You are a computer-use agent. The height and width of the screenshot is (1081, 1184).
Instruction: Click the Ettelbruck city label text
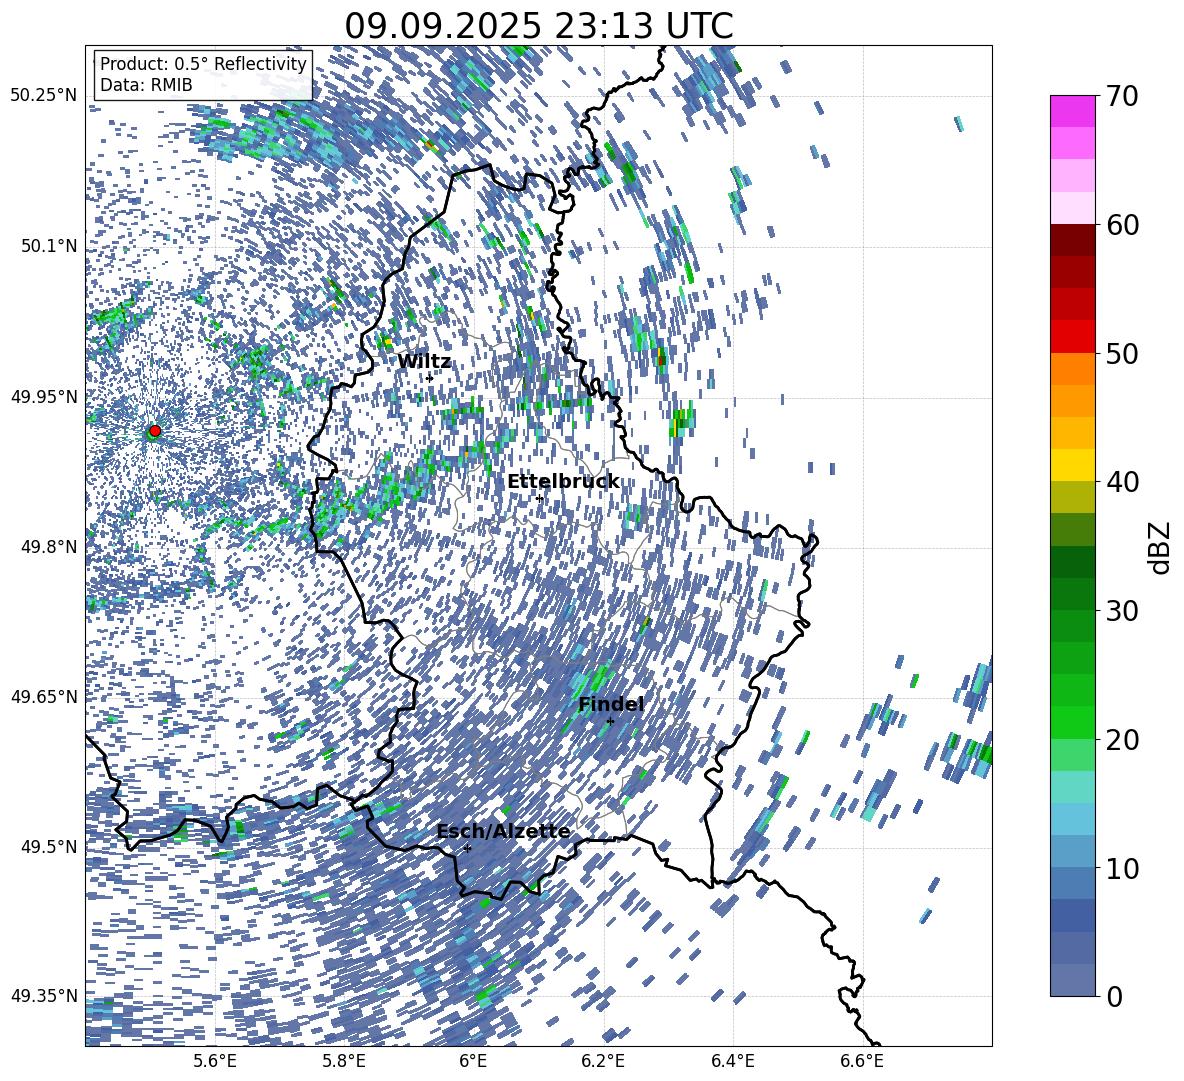562,482
